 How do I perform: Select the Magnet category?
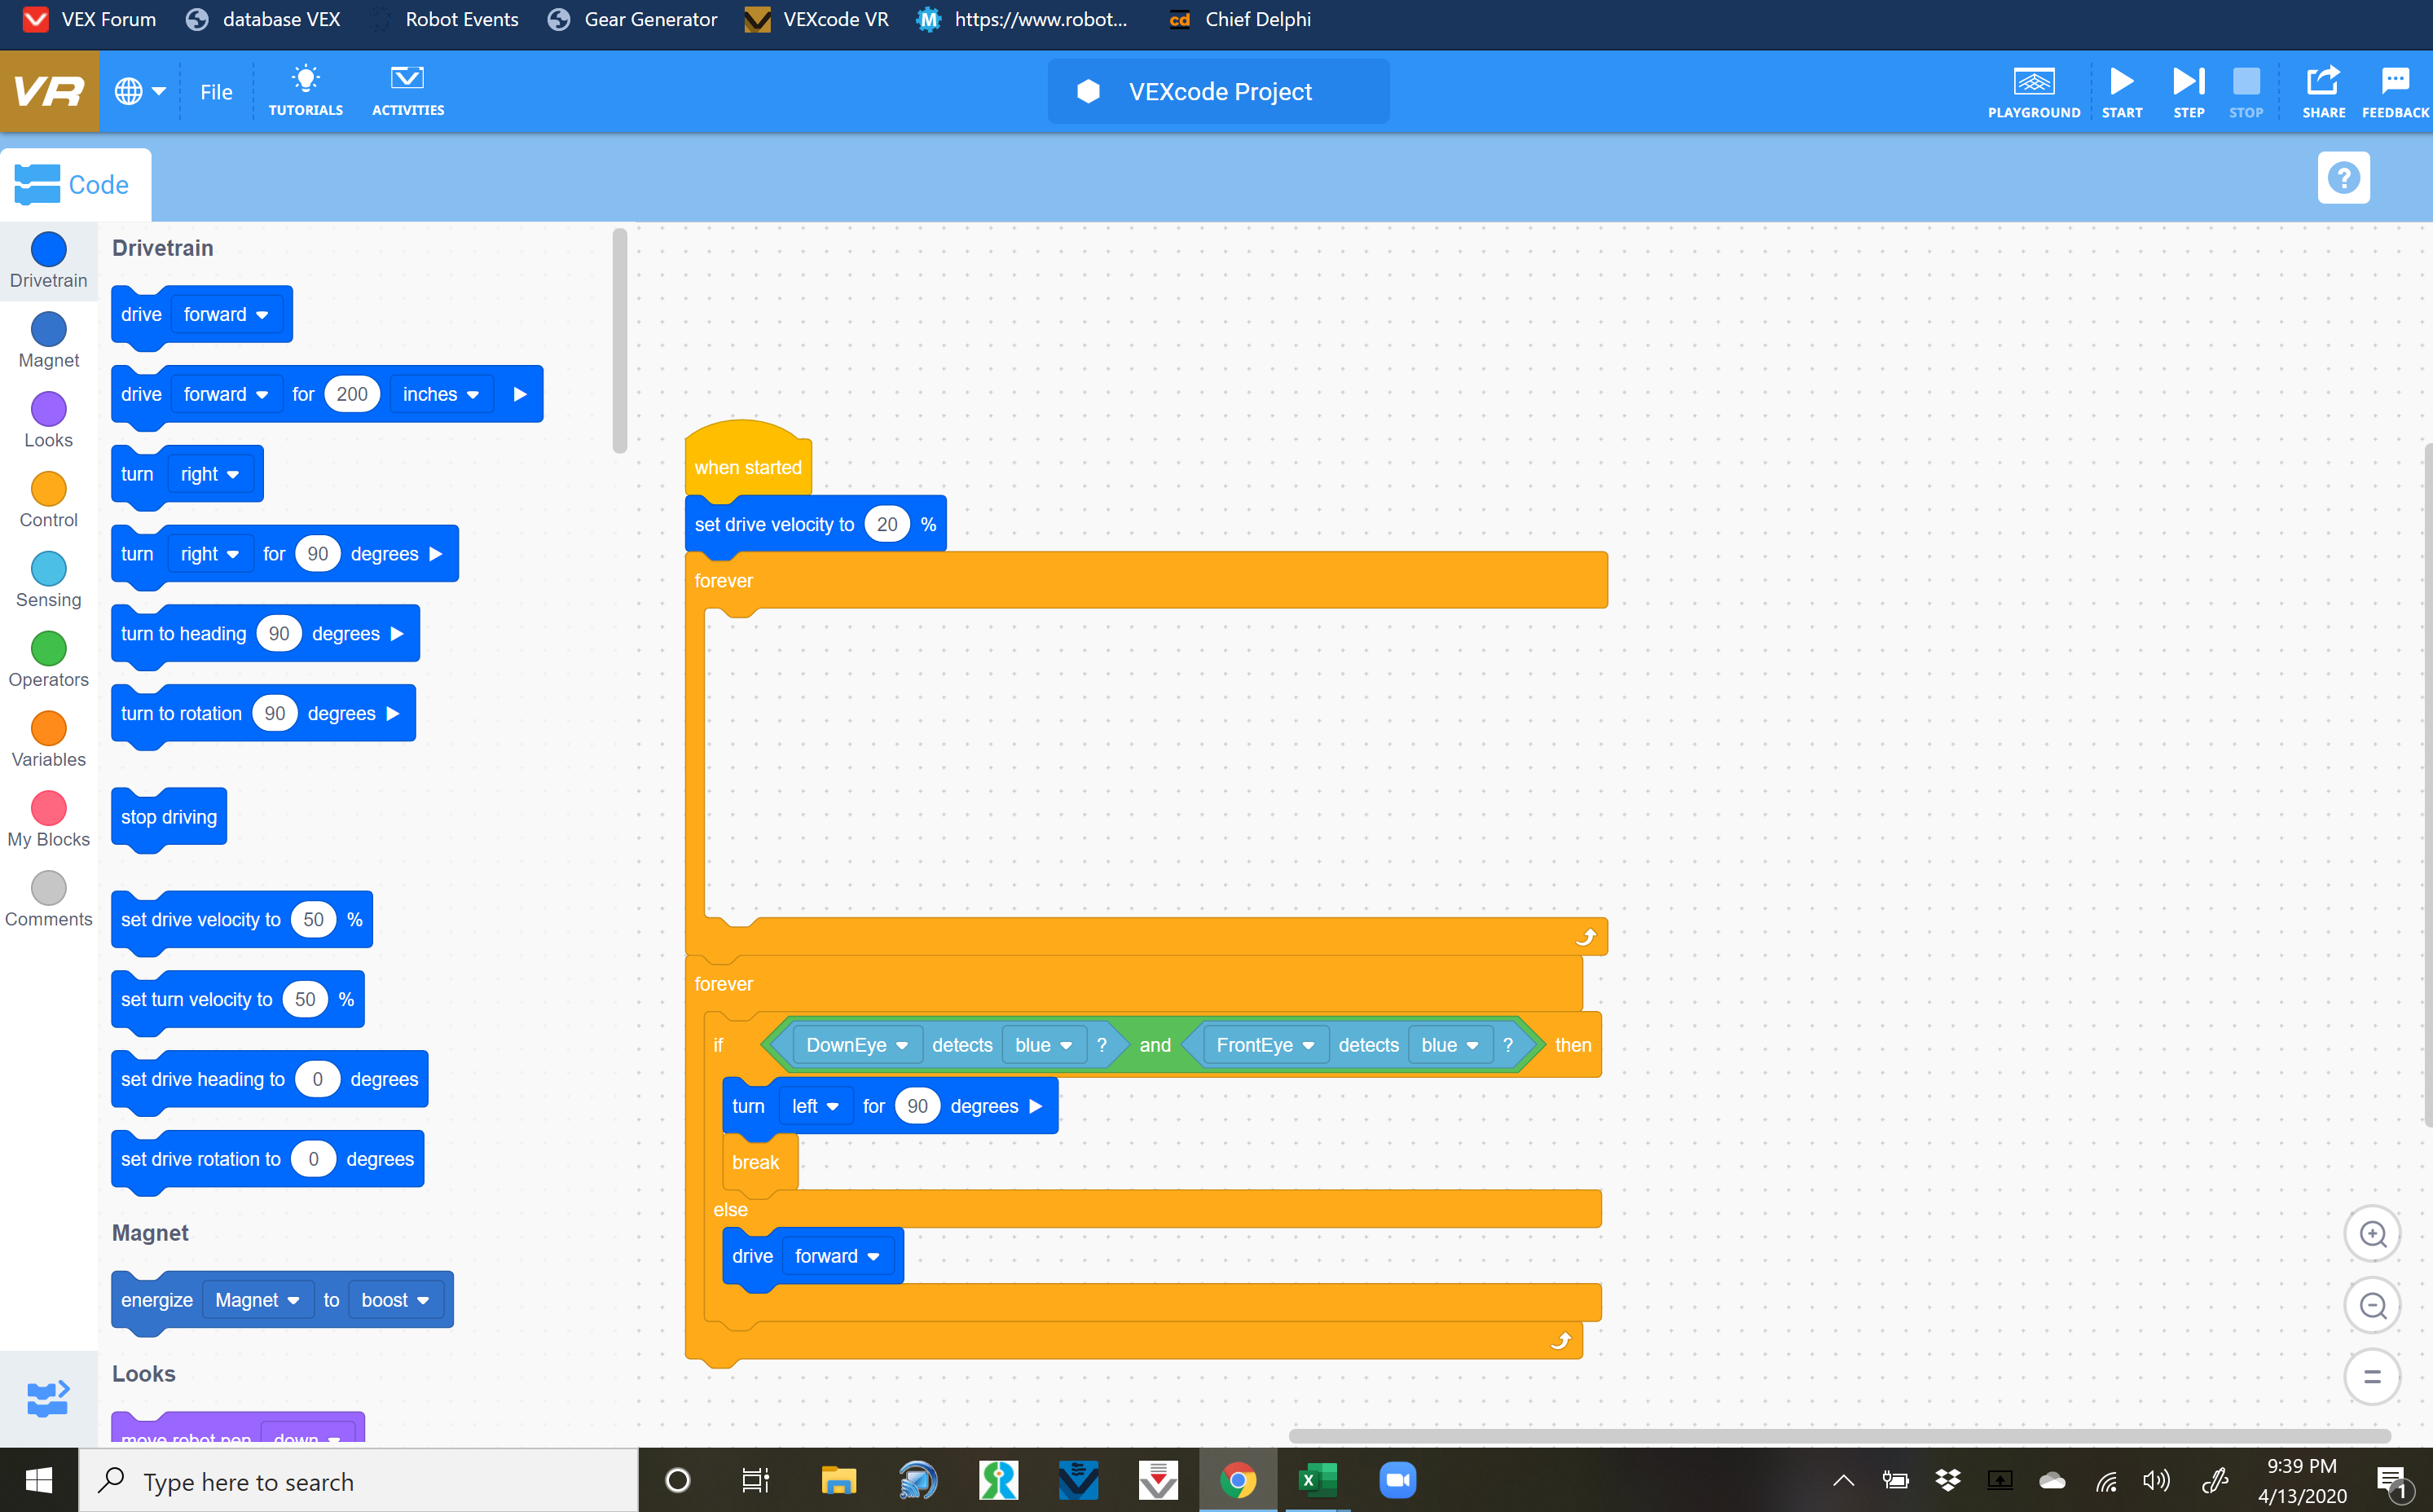click(49, 341)
